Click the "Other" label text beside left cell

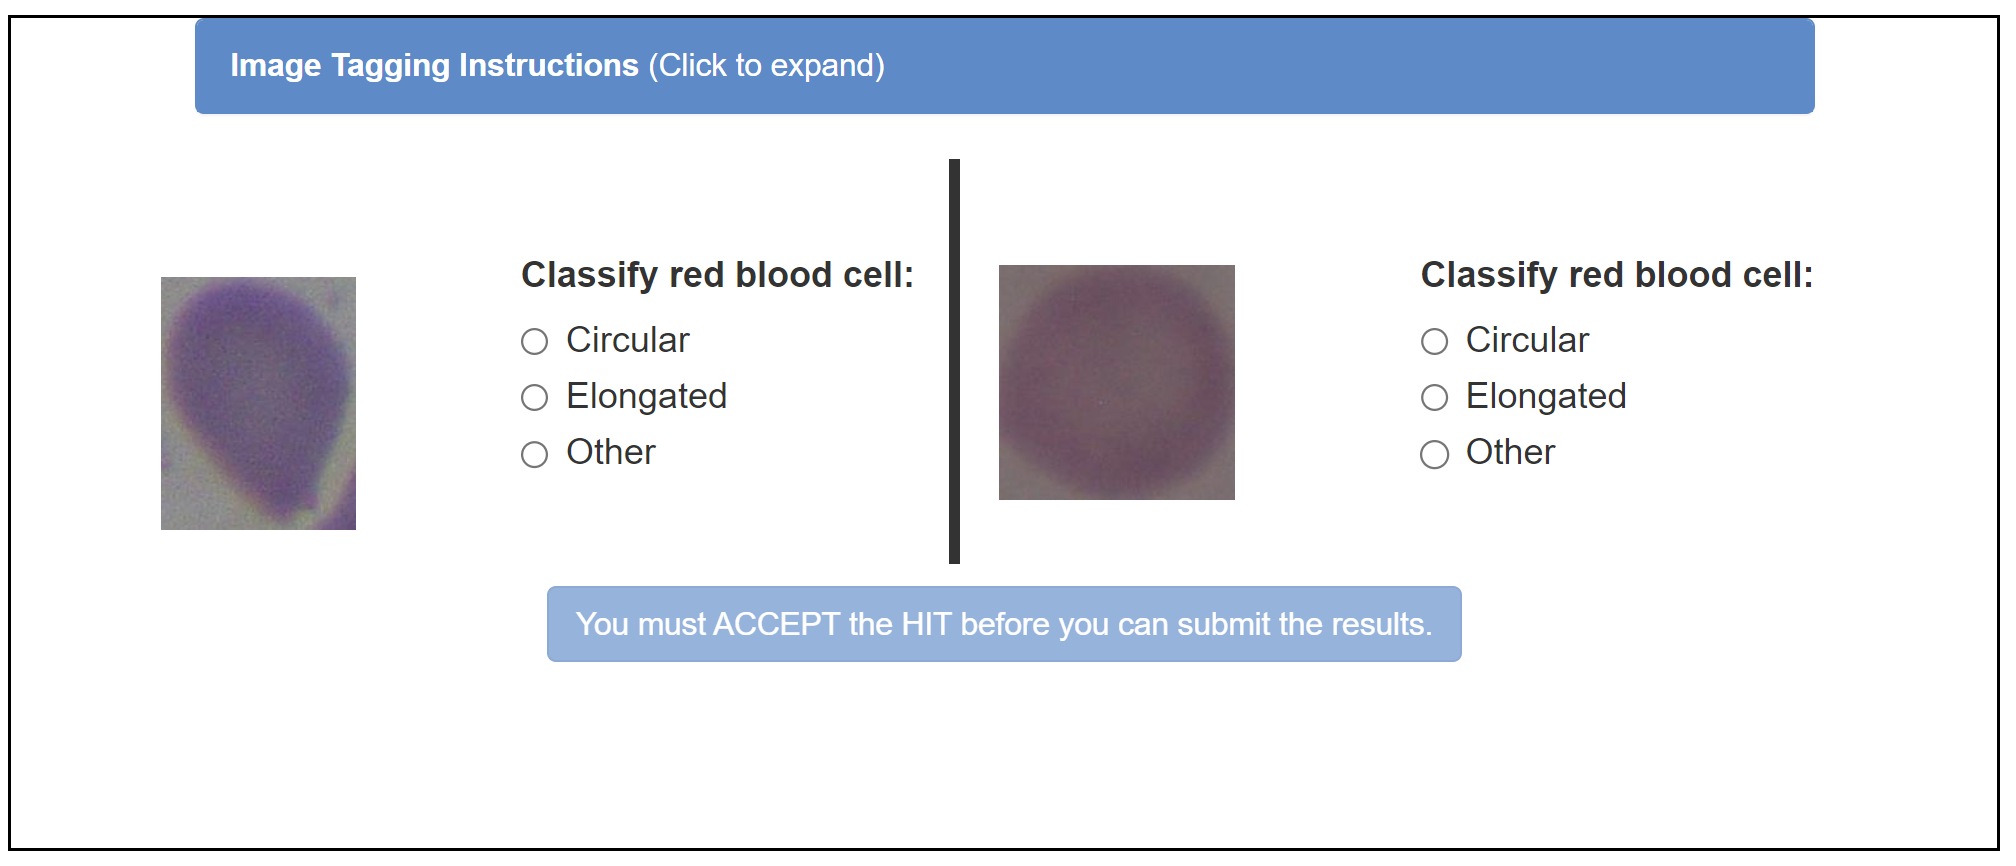click(611, 453)
